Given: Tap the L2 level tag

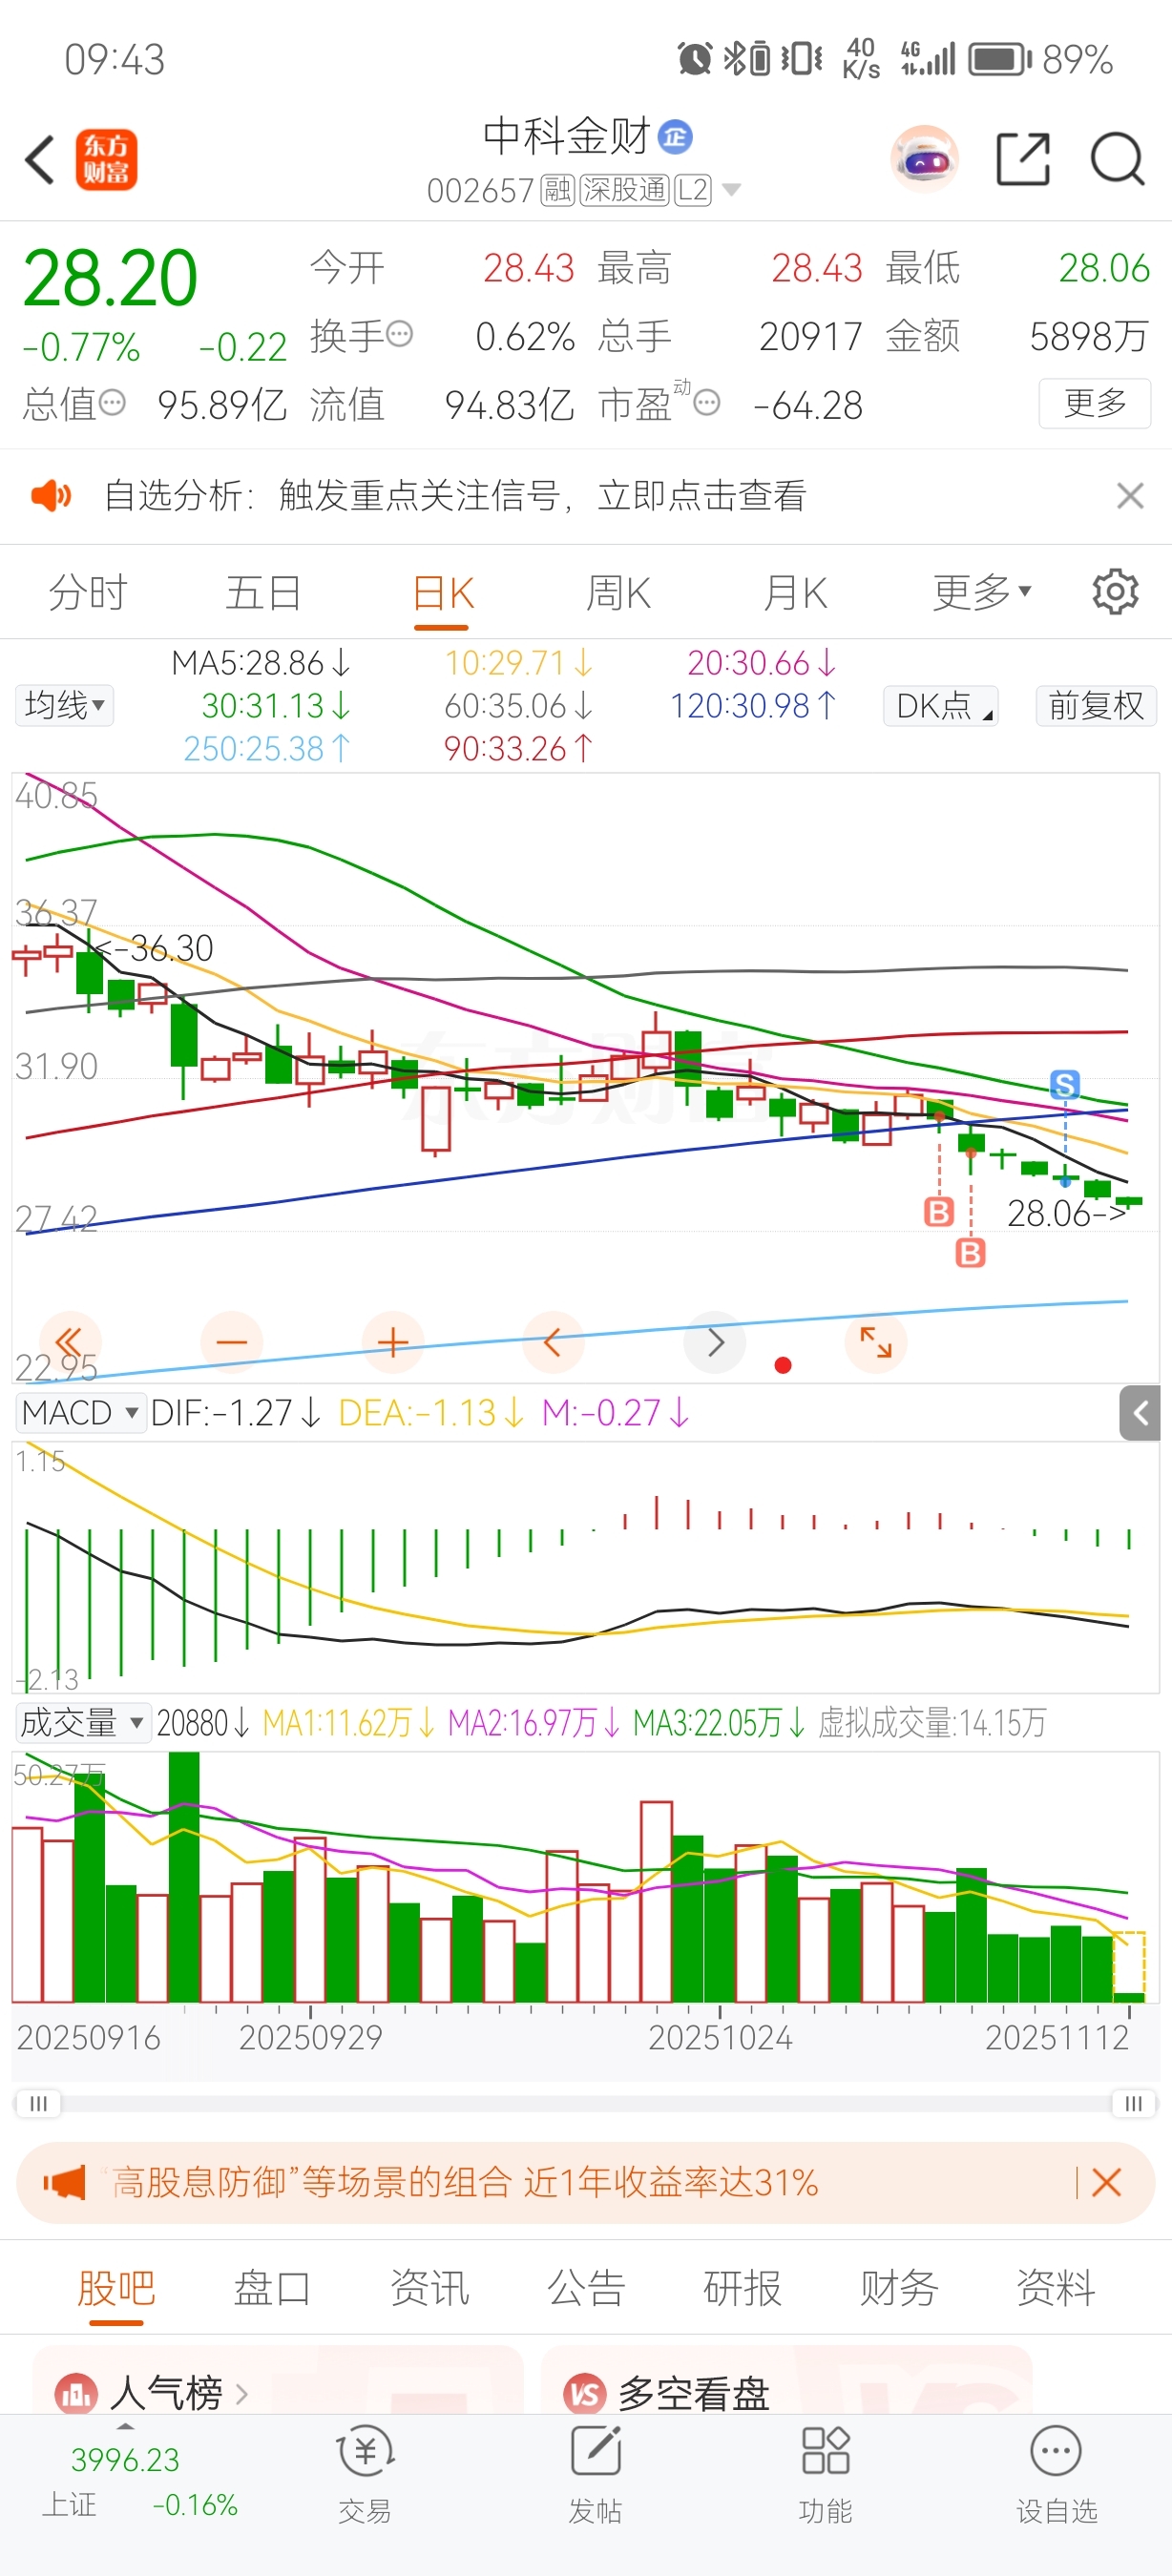Looking at the screenshot, I should [x=693, y=190].
